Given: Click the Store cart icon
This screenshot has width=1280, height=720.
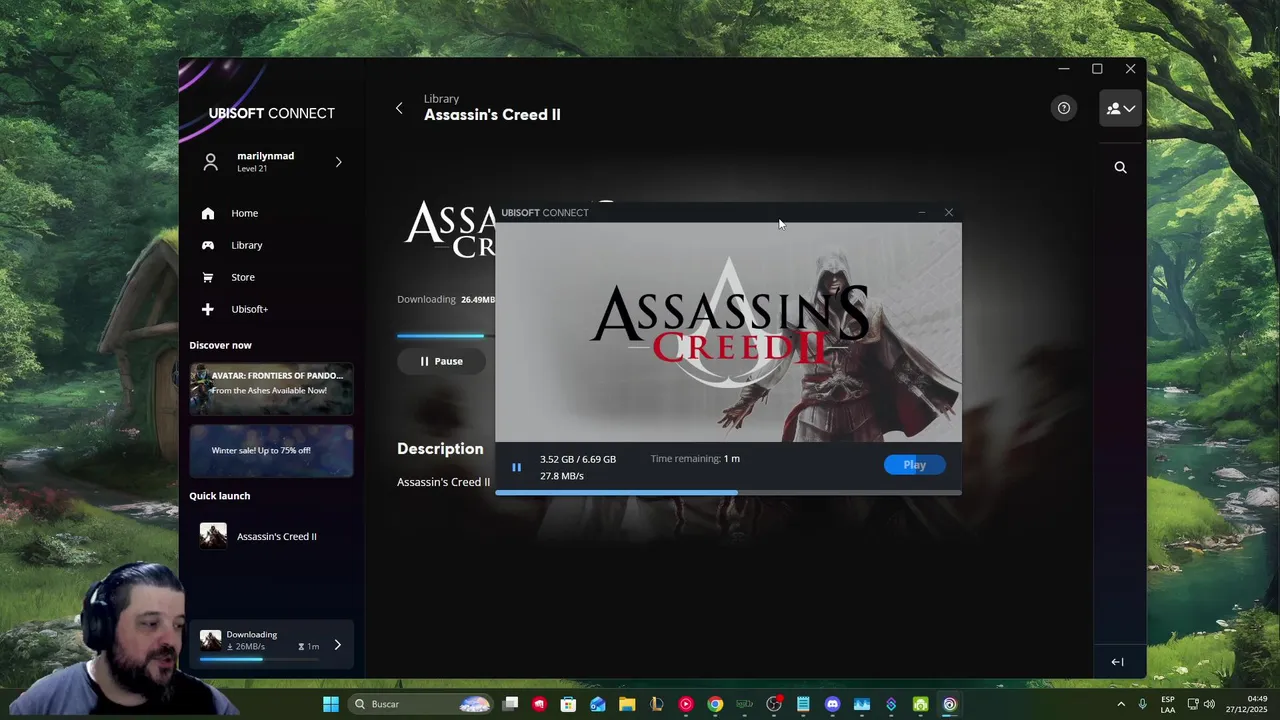Looking at the screenshot, I should click(208, 277).
